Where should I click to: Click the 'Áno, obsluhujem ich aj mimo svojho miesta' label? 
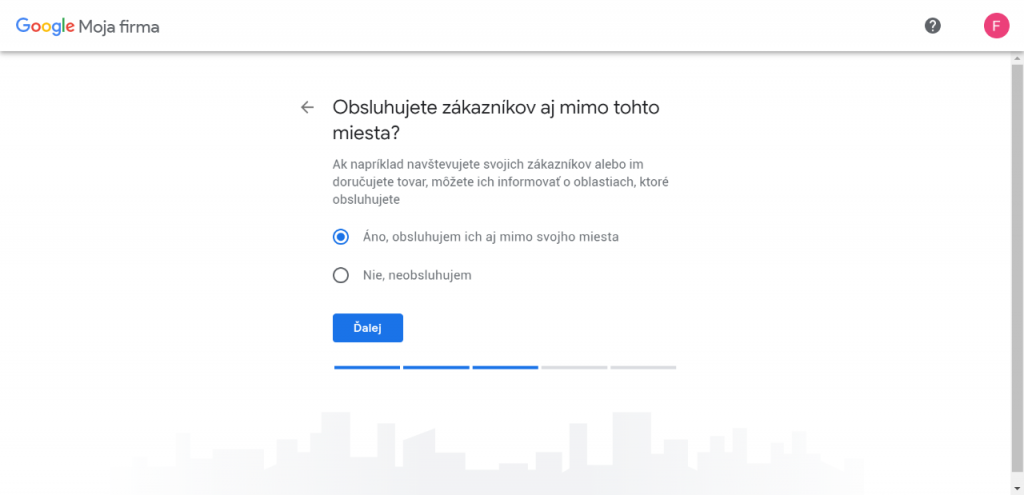[491, 237]
